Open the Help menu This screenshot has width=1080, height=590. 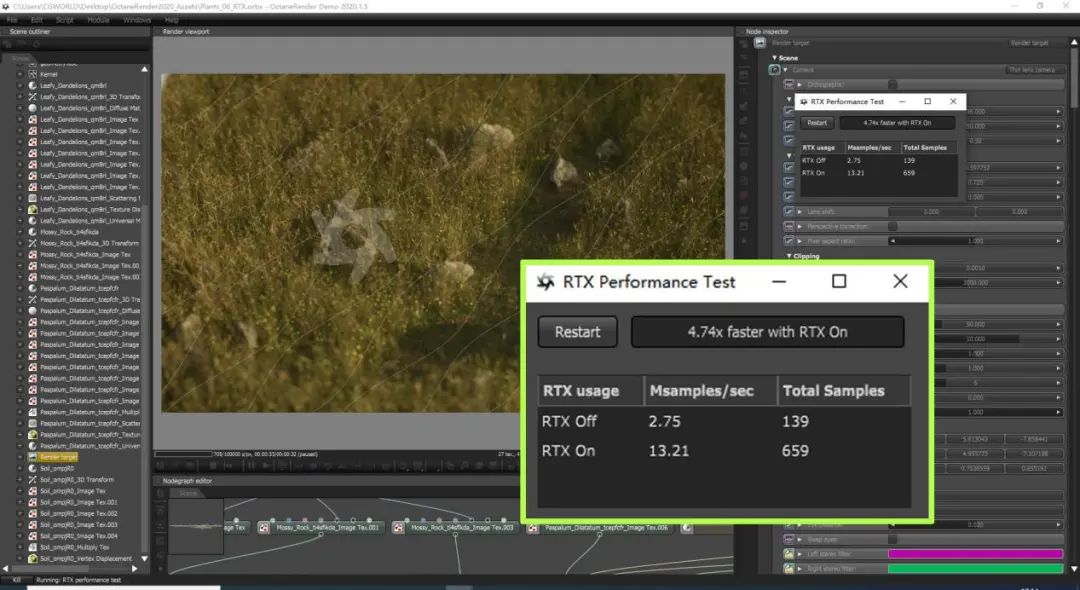(172, 20)
